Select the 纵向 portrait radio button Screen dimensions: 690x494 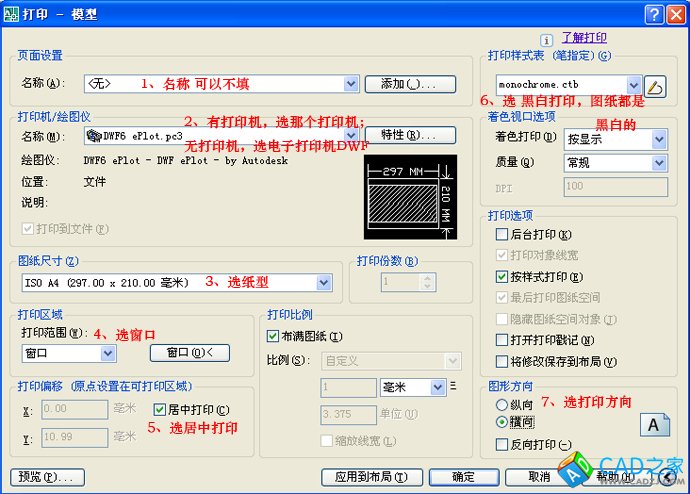(502, 405)
